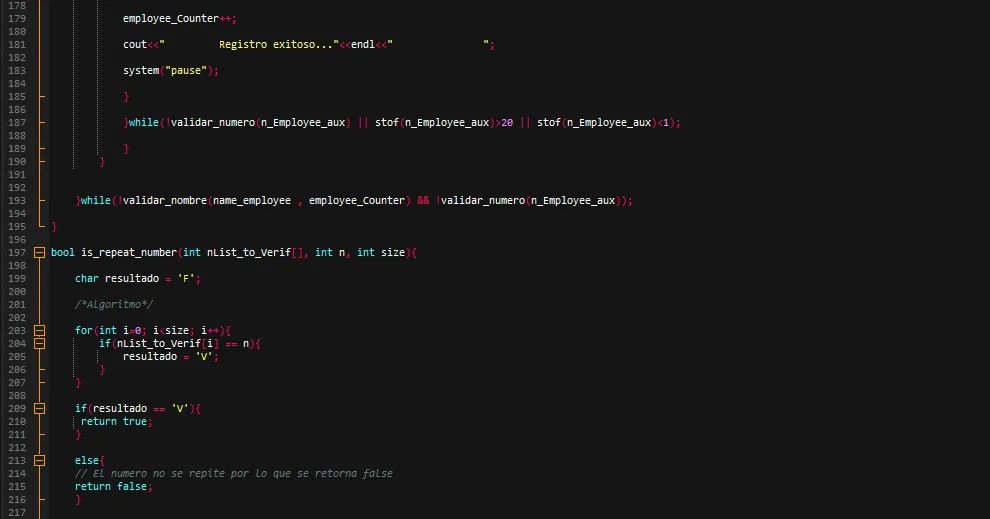Click nList_to_Verif[] parameter in function signature

point(243,253)
